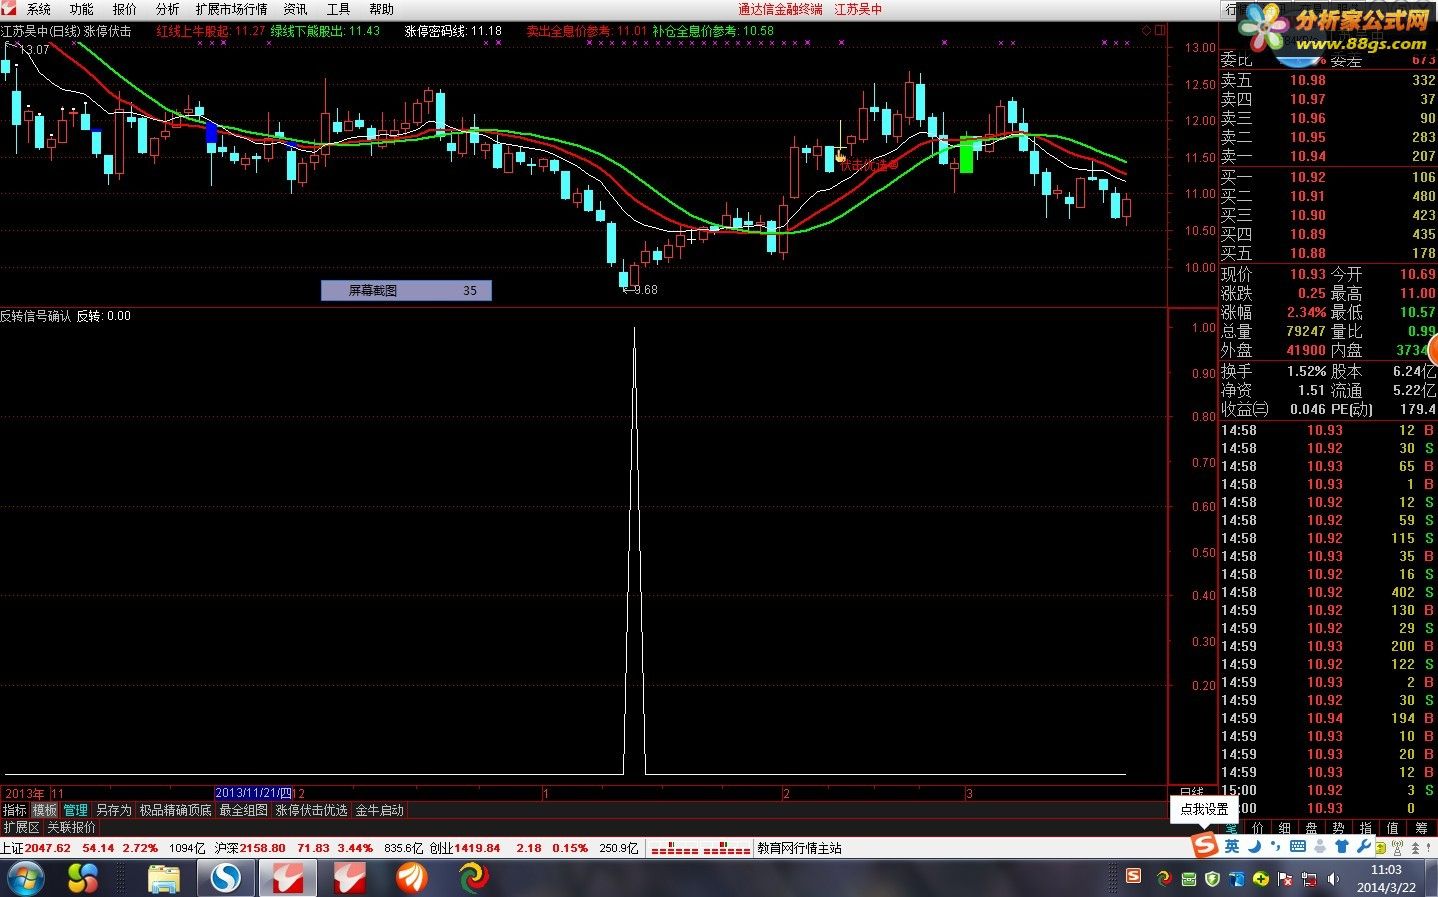This screenshot has height=897, width=1438.
Task: Open the 功能 menu
Action: 81,9
